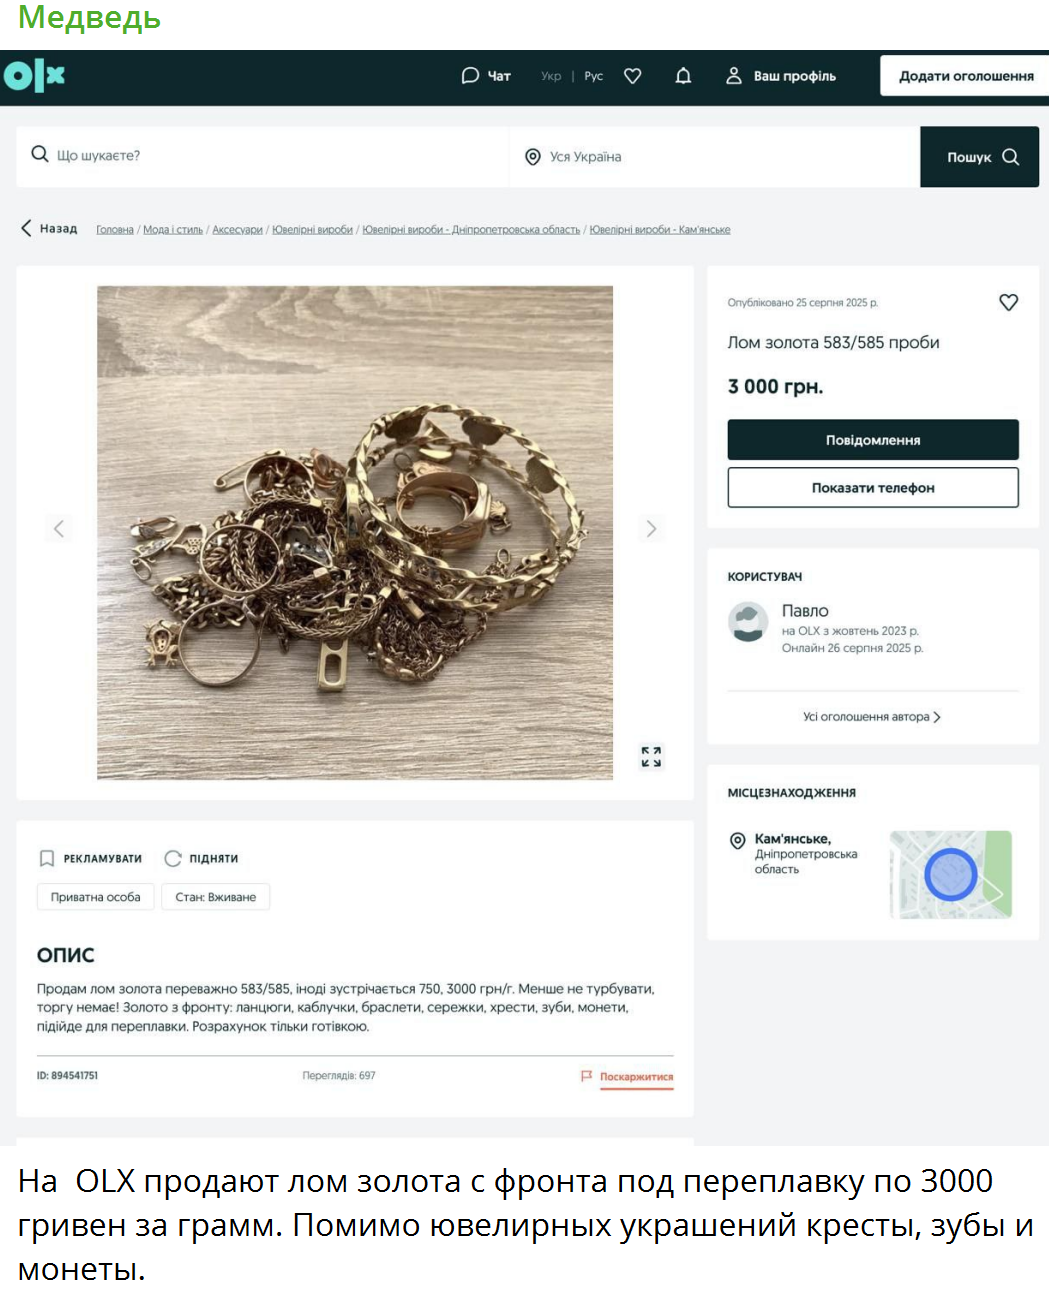The height and width of the screenshot is (1306, 1049).
Task: Open Усі оголошення автора chevron link
Action: click(x=872, y=717)
